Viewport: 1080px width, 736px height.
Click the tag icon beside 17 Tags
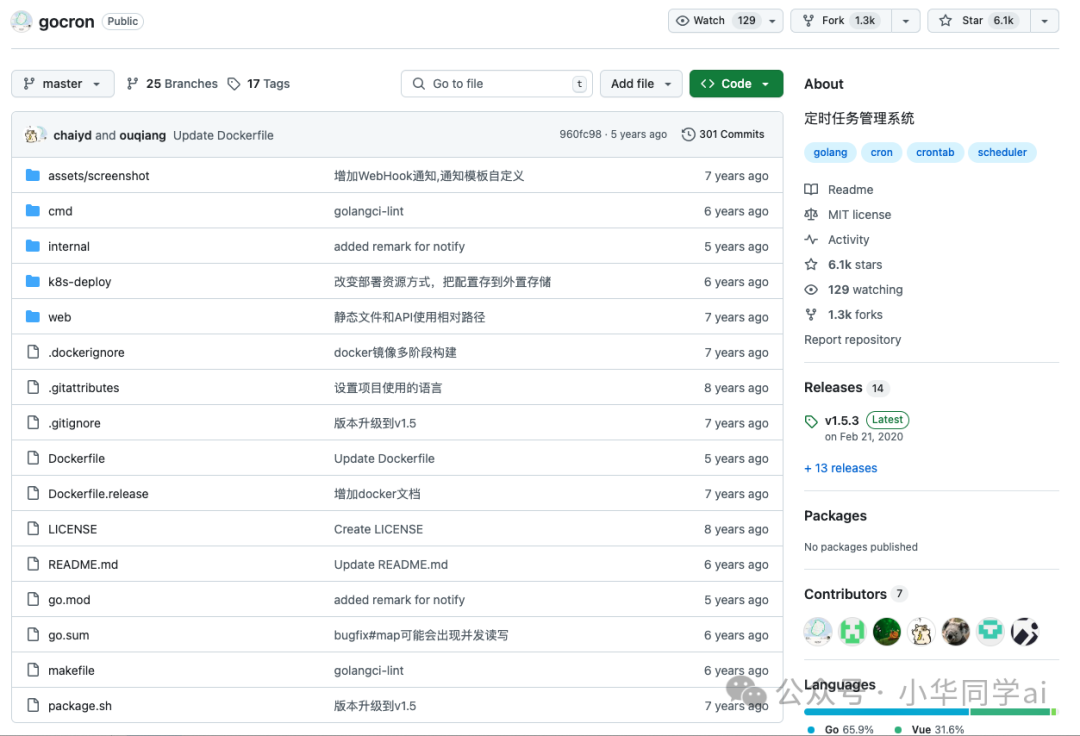click(234, 83)
